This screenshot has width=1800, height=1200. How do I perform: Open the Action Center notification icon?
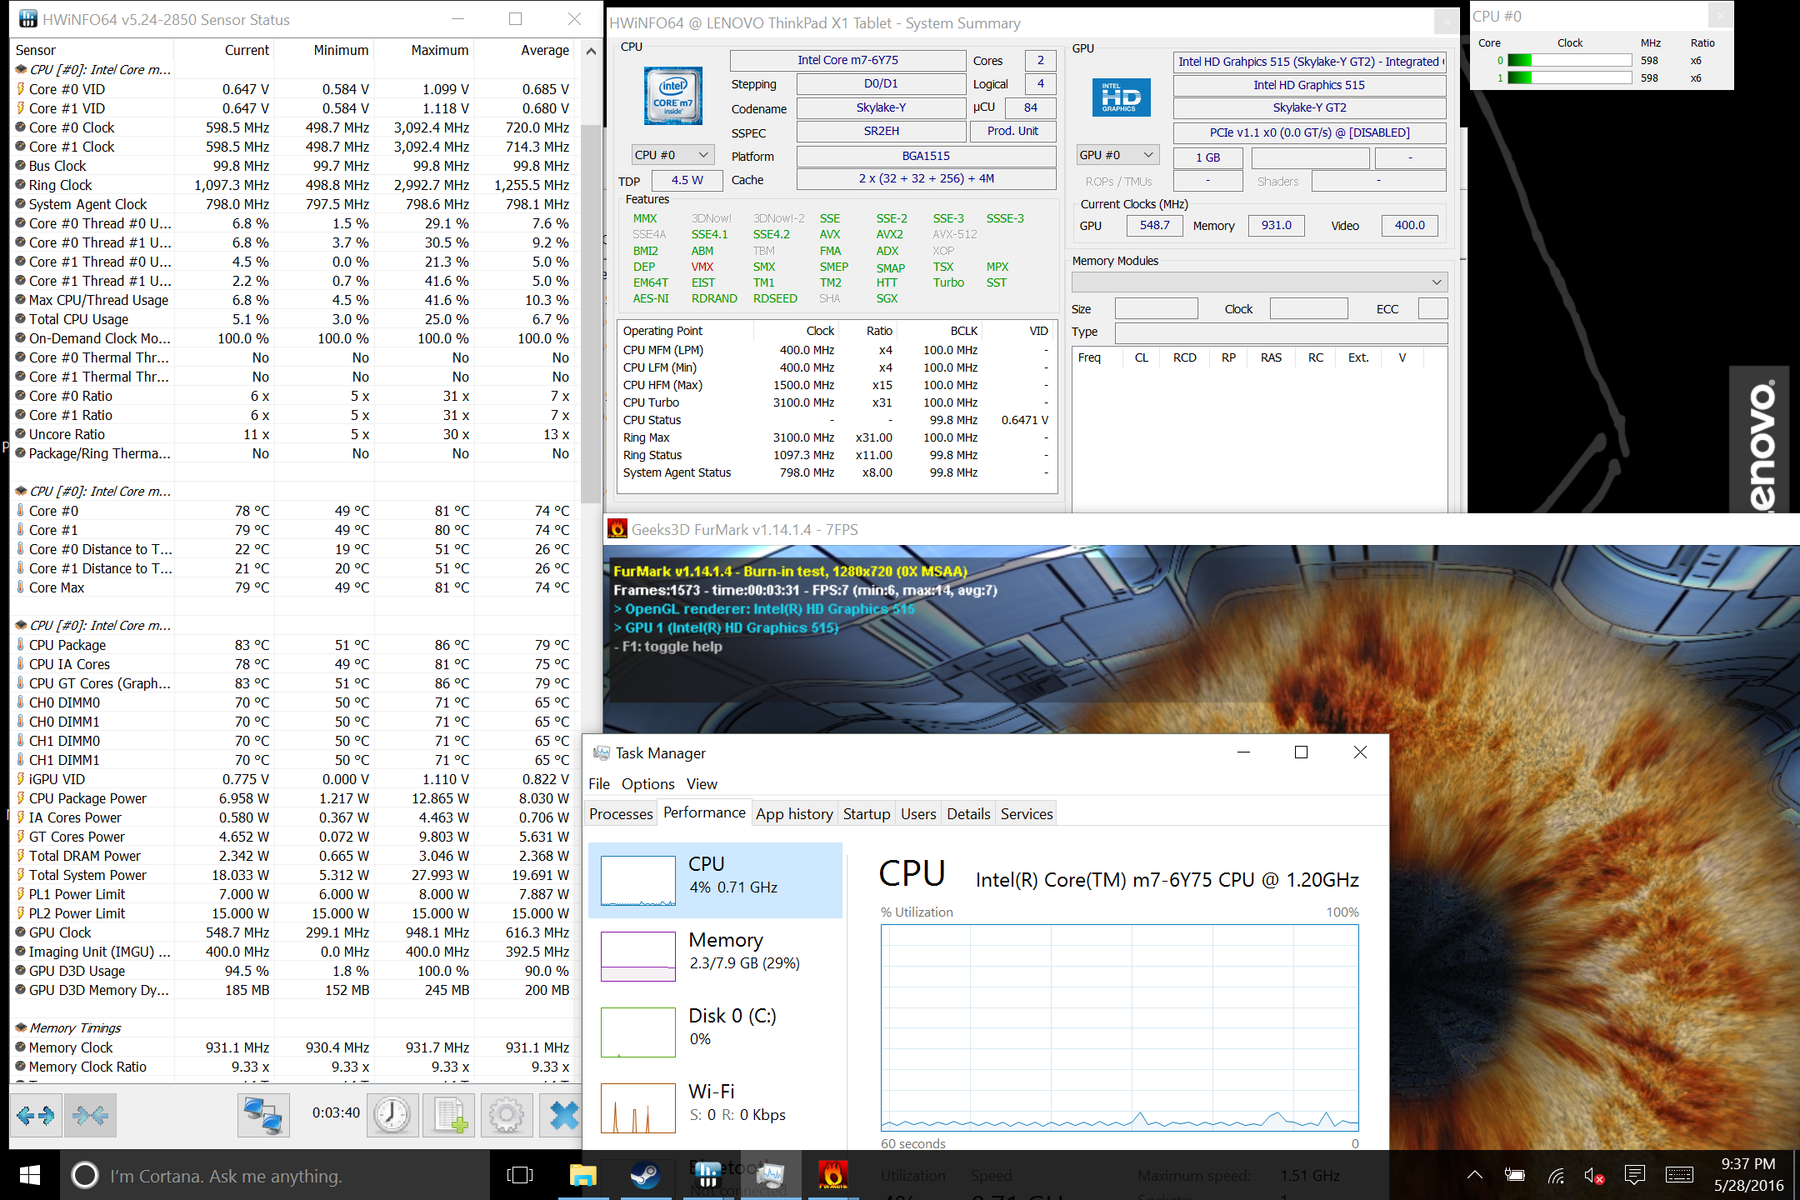point(1635,1175)
